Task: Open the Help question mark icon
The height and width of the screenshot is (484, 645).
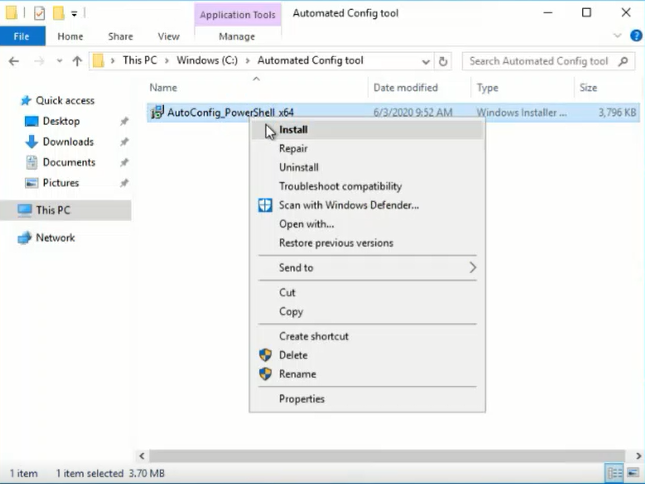Action: click(636, 36)
